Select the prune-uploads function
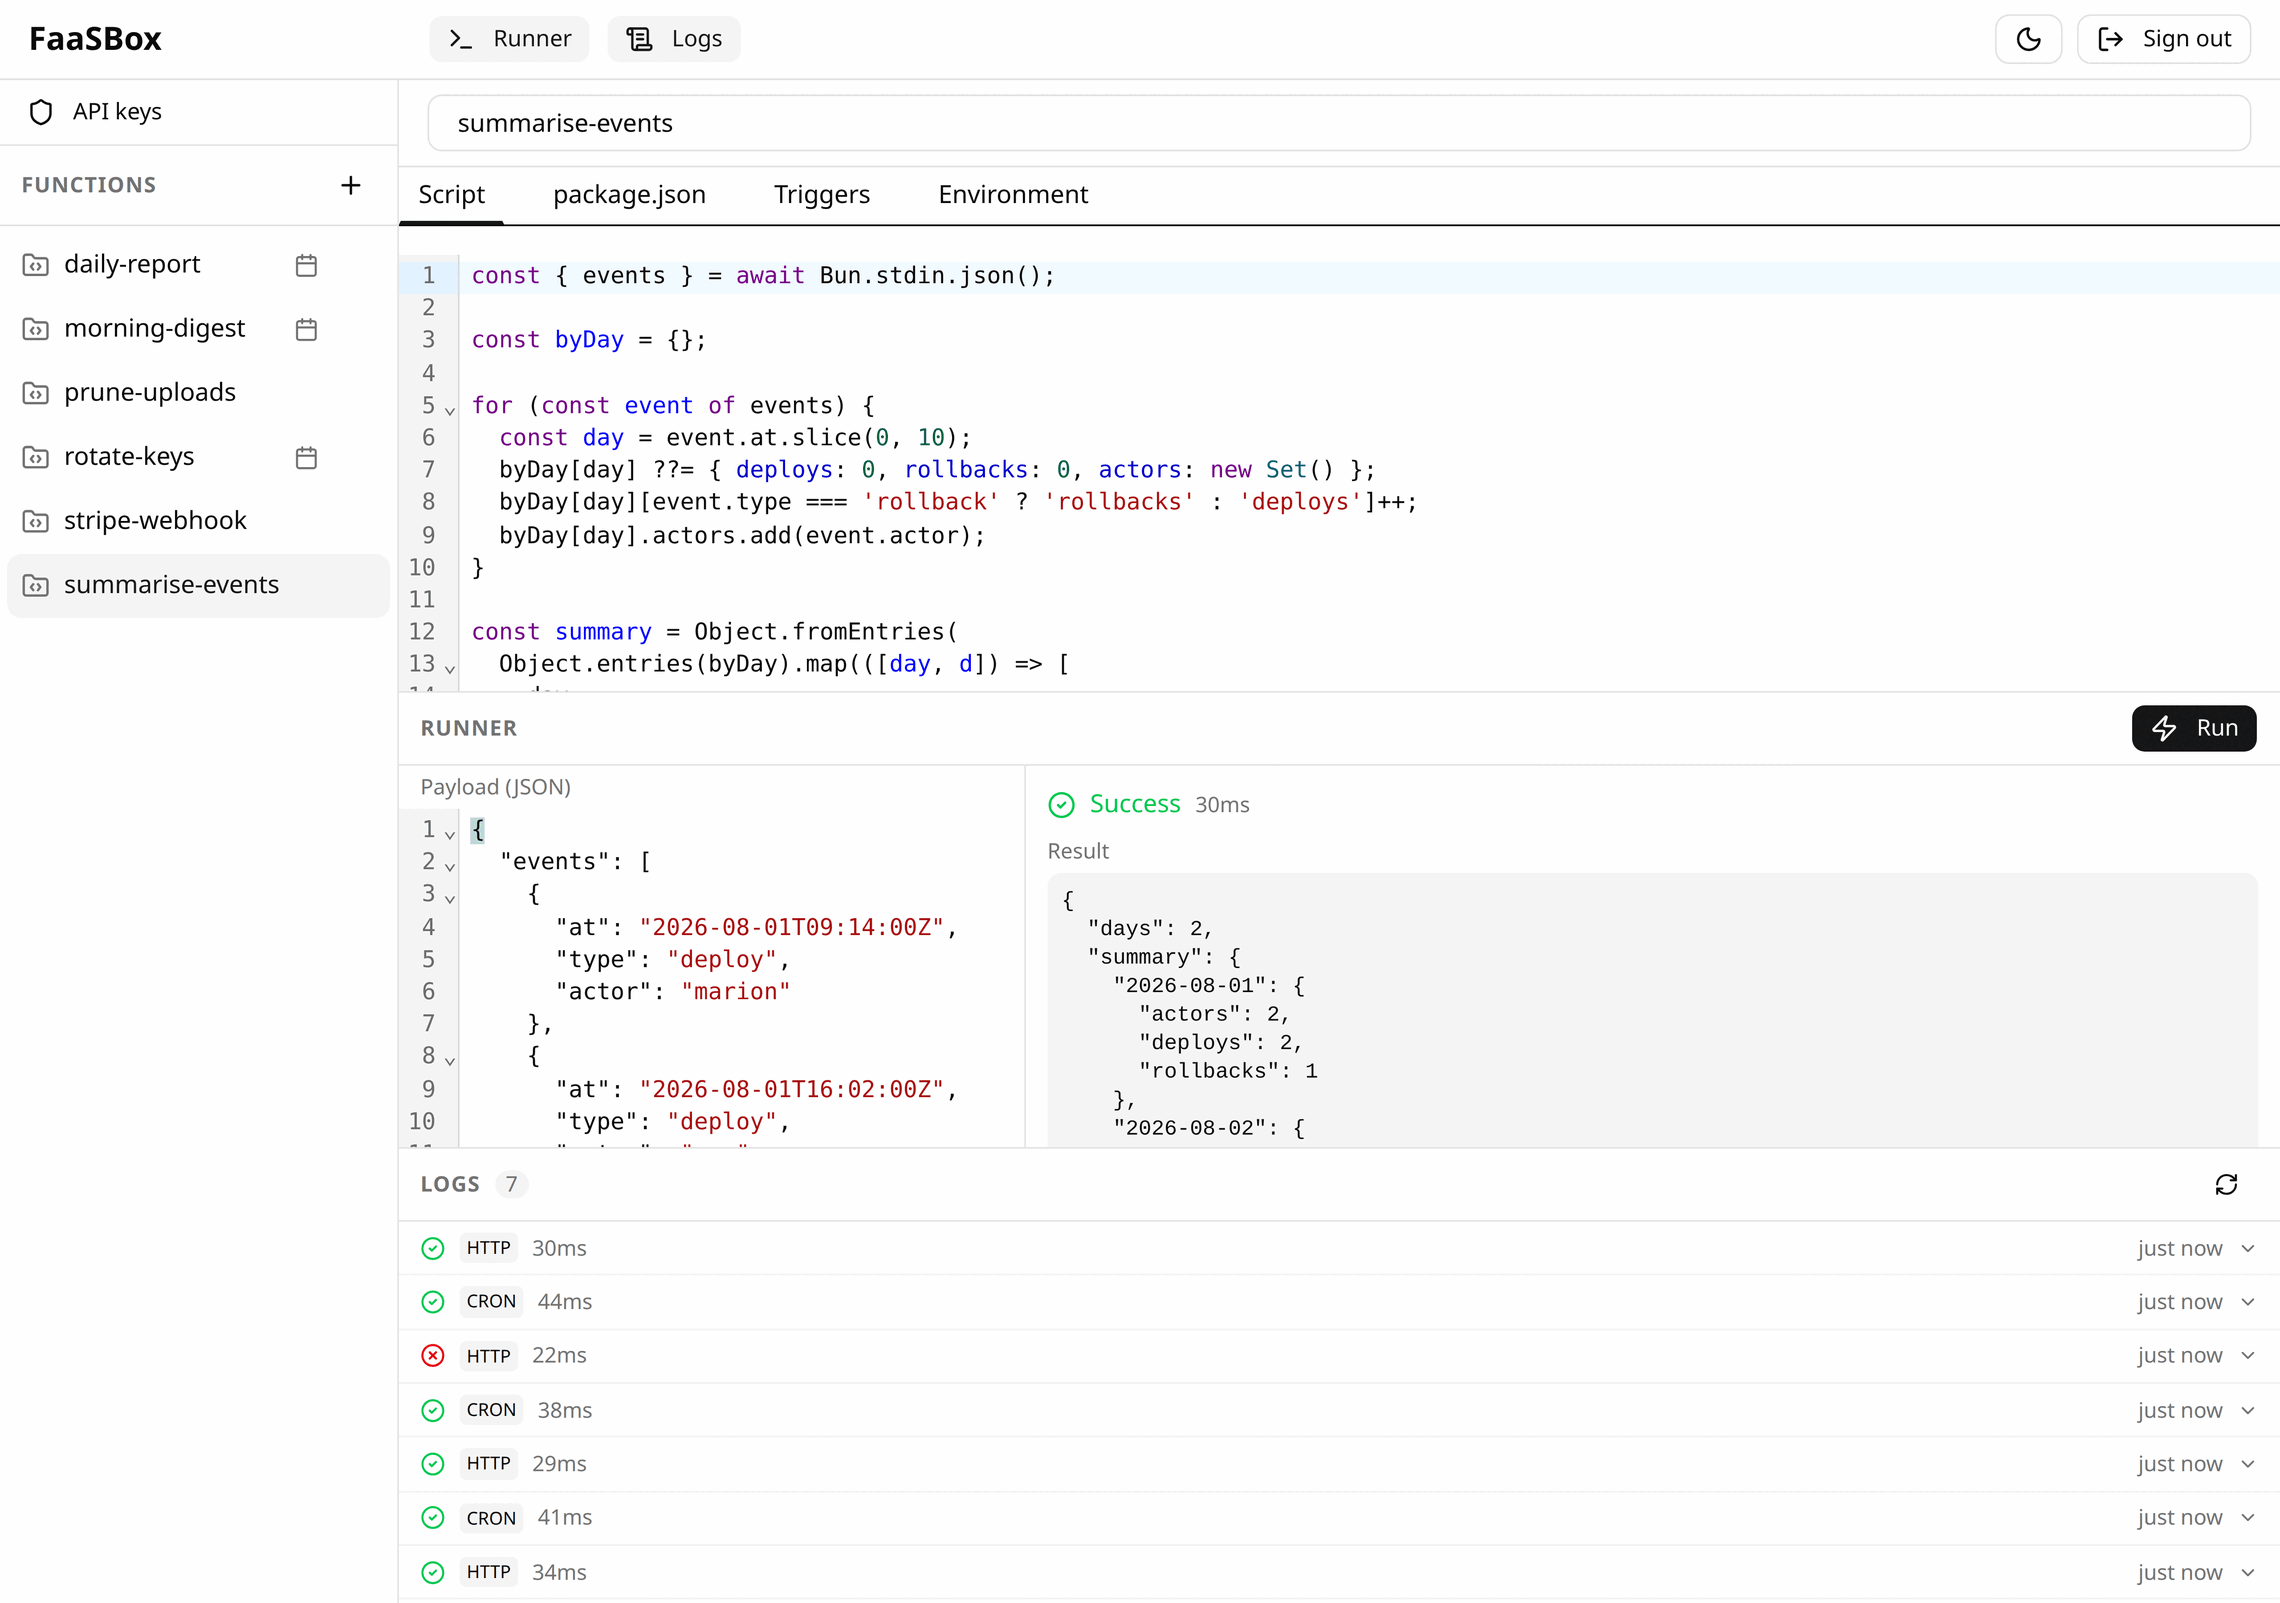 pos(198,392)
